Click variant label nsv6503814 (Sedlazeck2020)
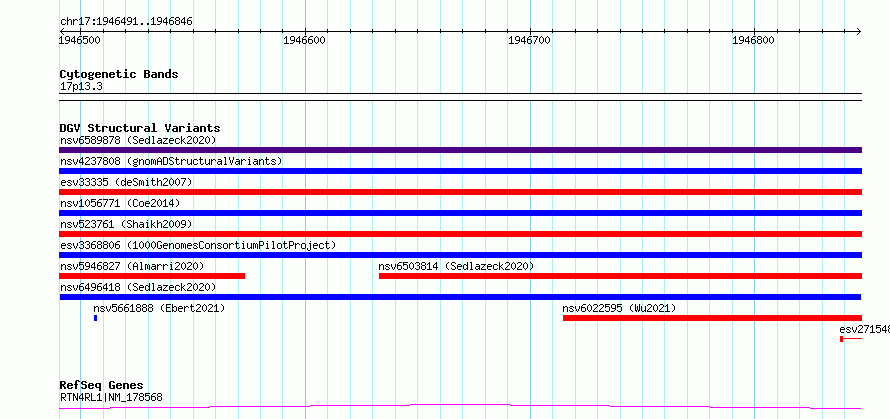This screenshot has height=419, width=890. (x=456, y=266)
